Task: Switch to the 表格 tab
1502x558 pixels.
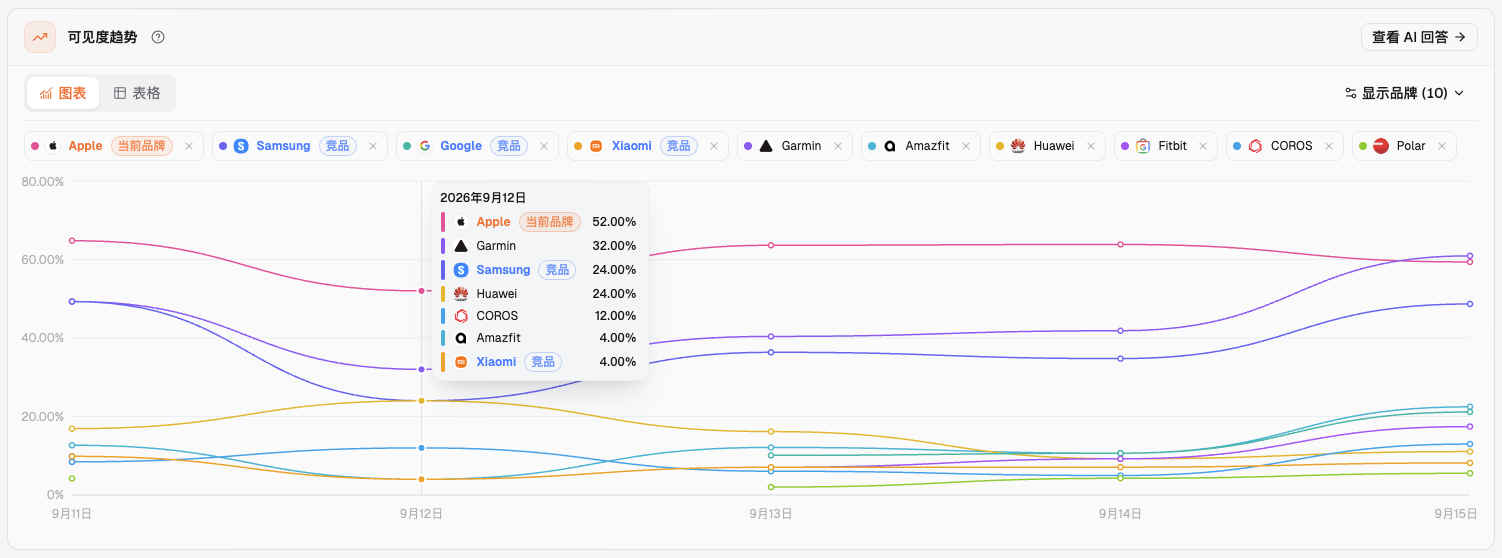Action: (x=137, y=93)
